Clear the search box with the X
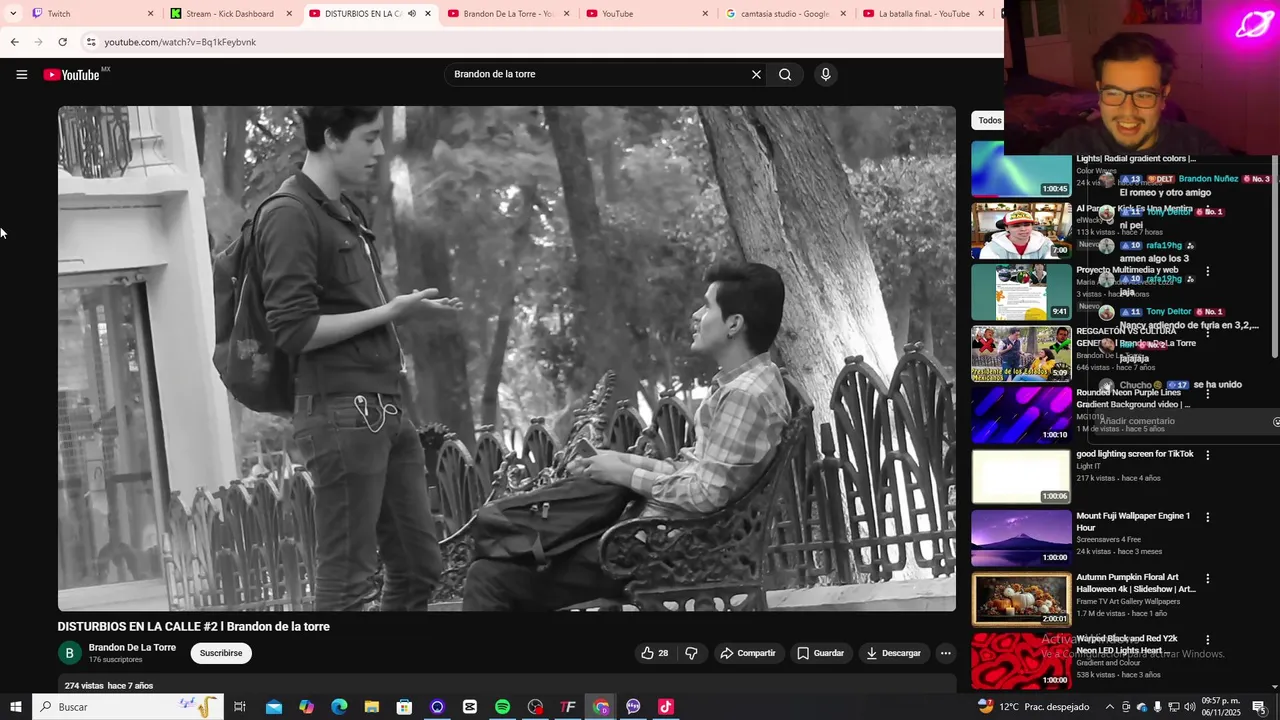 tap(756, 74)
